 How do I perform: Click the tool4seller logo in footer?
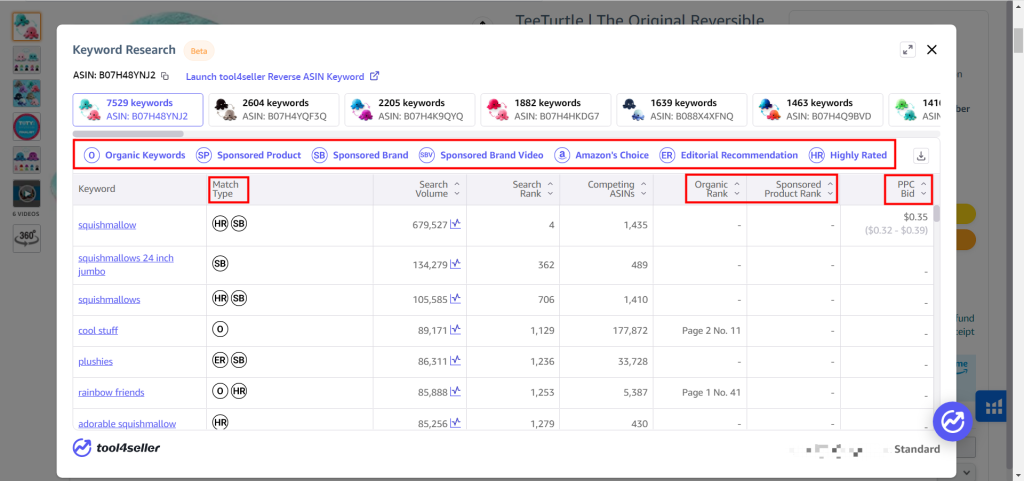(x=117, y=448)
